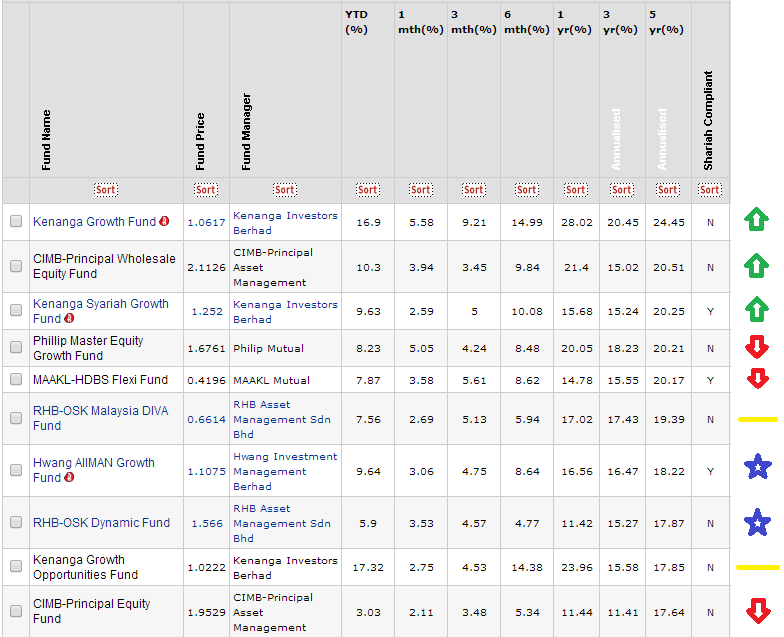Click fund price 0.6614 link

coord(206,420)
